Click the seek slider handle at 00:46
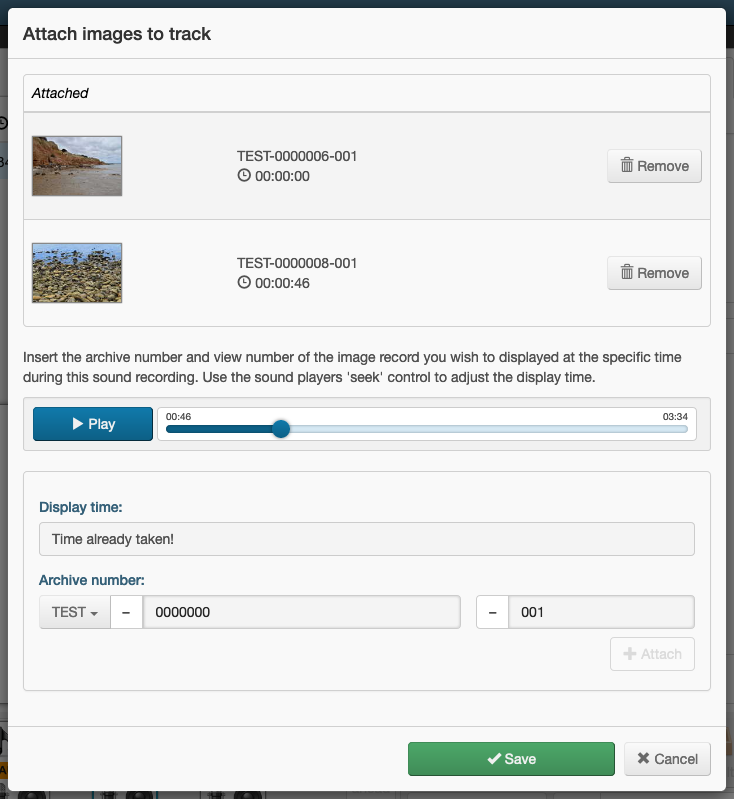 280,429
